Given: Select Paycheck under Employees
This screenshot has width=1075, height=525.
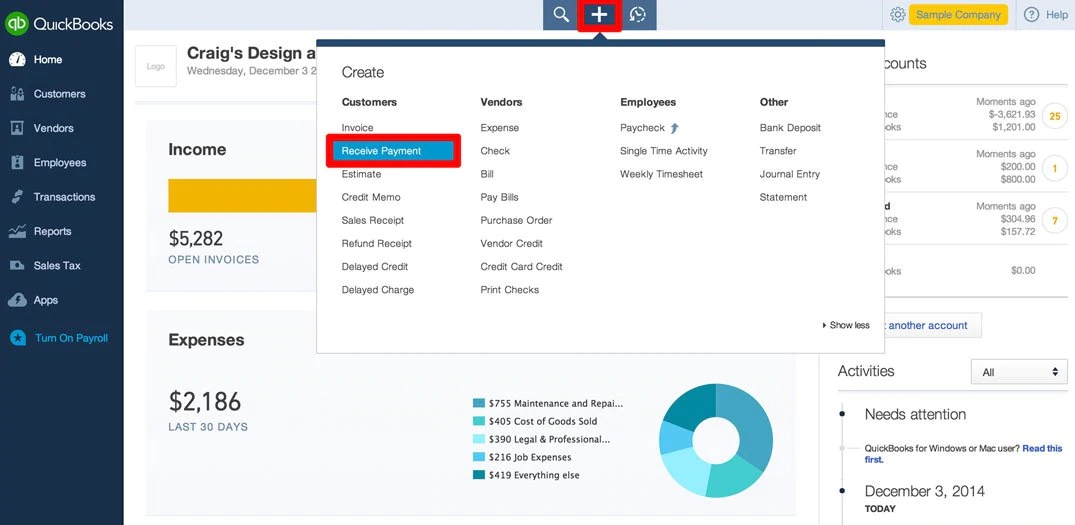Looking at the screenshot, I should pyautogui.click(x=642, y=127).
